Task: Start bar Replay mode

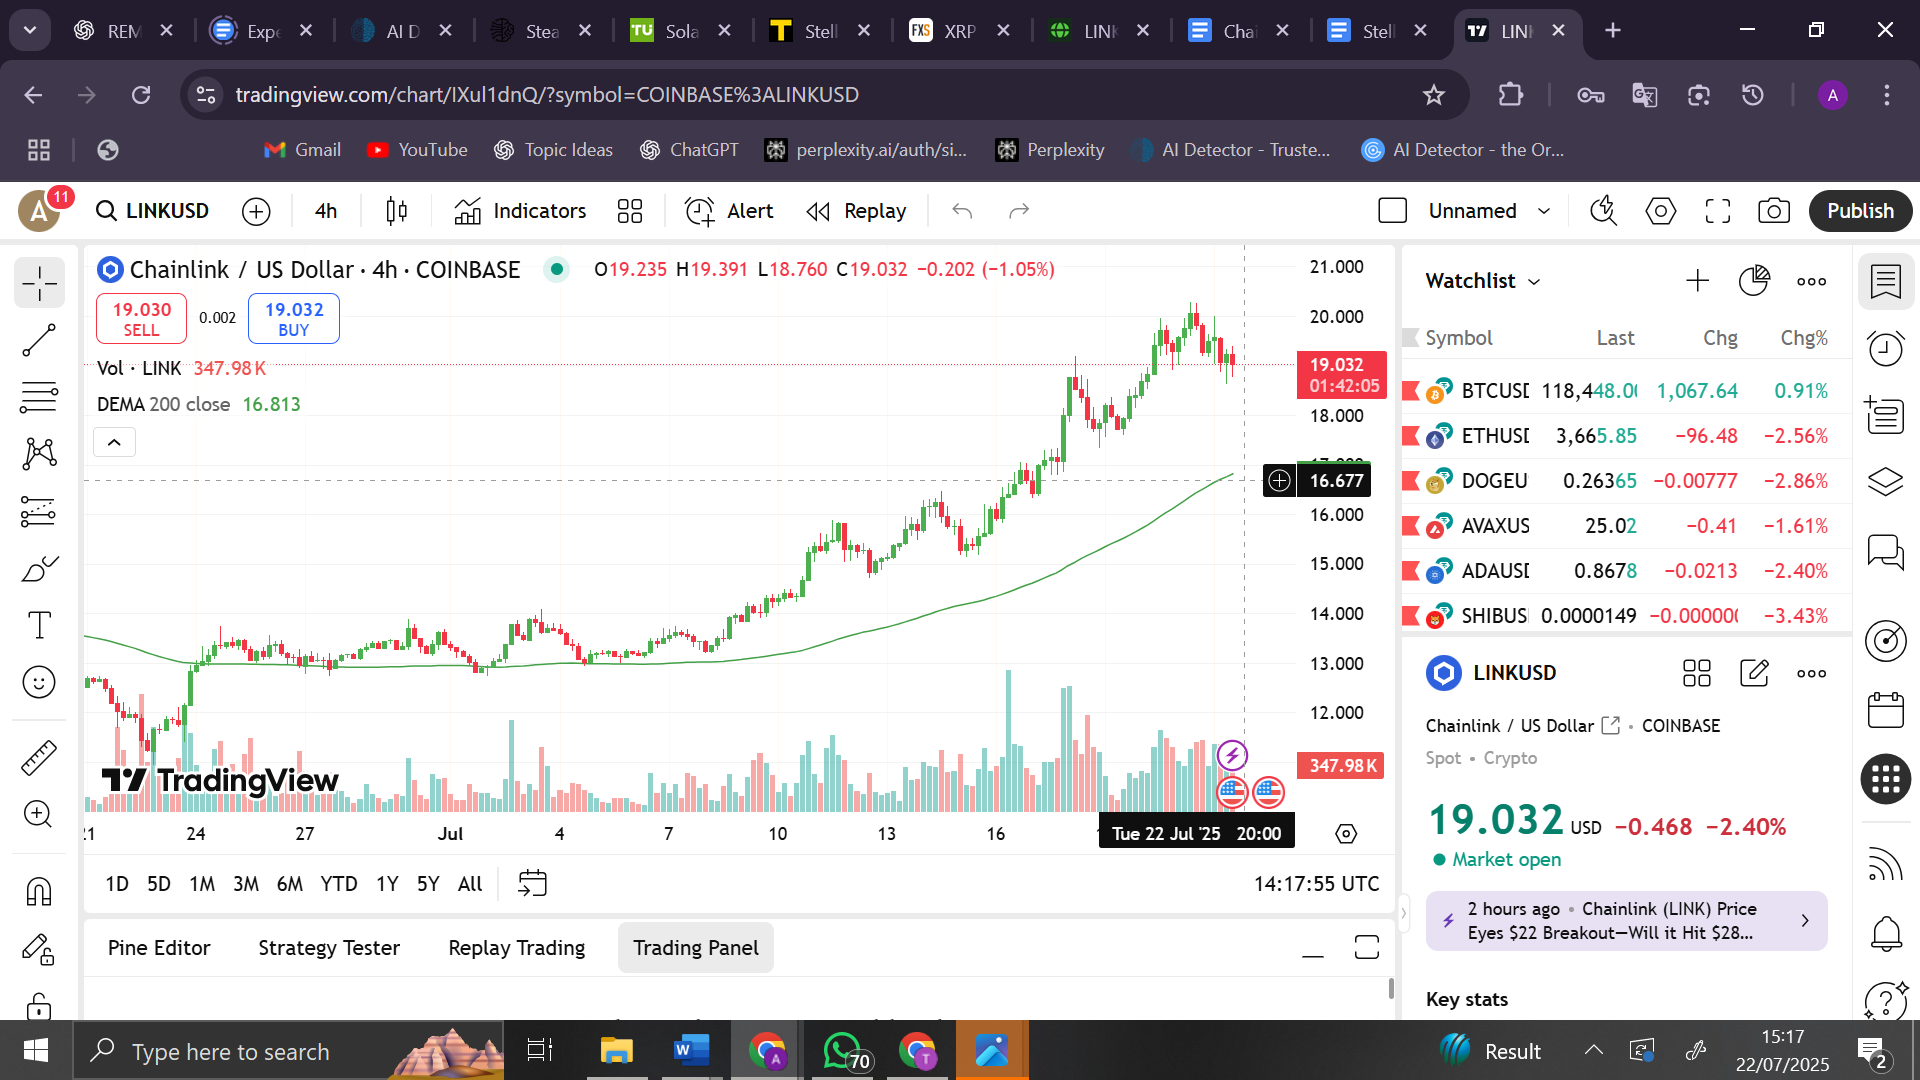Action: point(857,211)
